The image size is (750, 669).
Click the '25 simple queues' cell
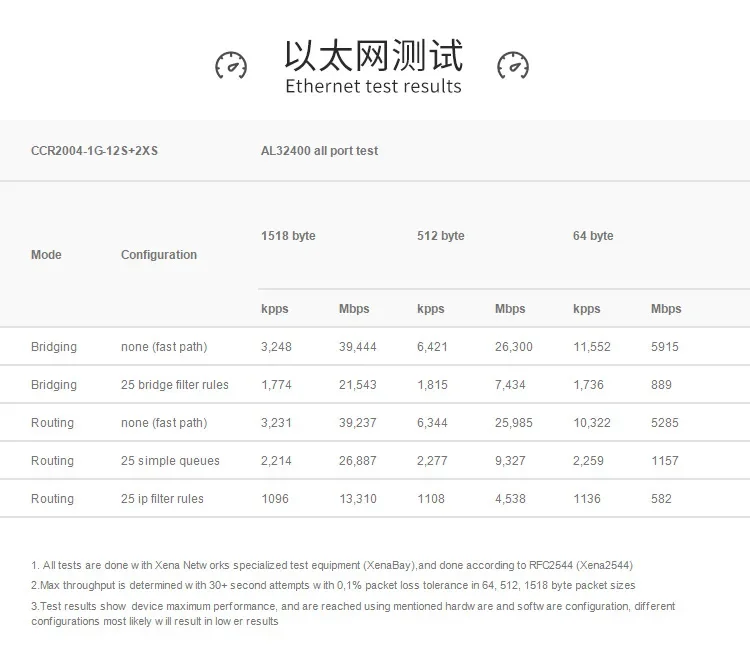pyautogui.click(x=170, y=461)
